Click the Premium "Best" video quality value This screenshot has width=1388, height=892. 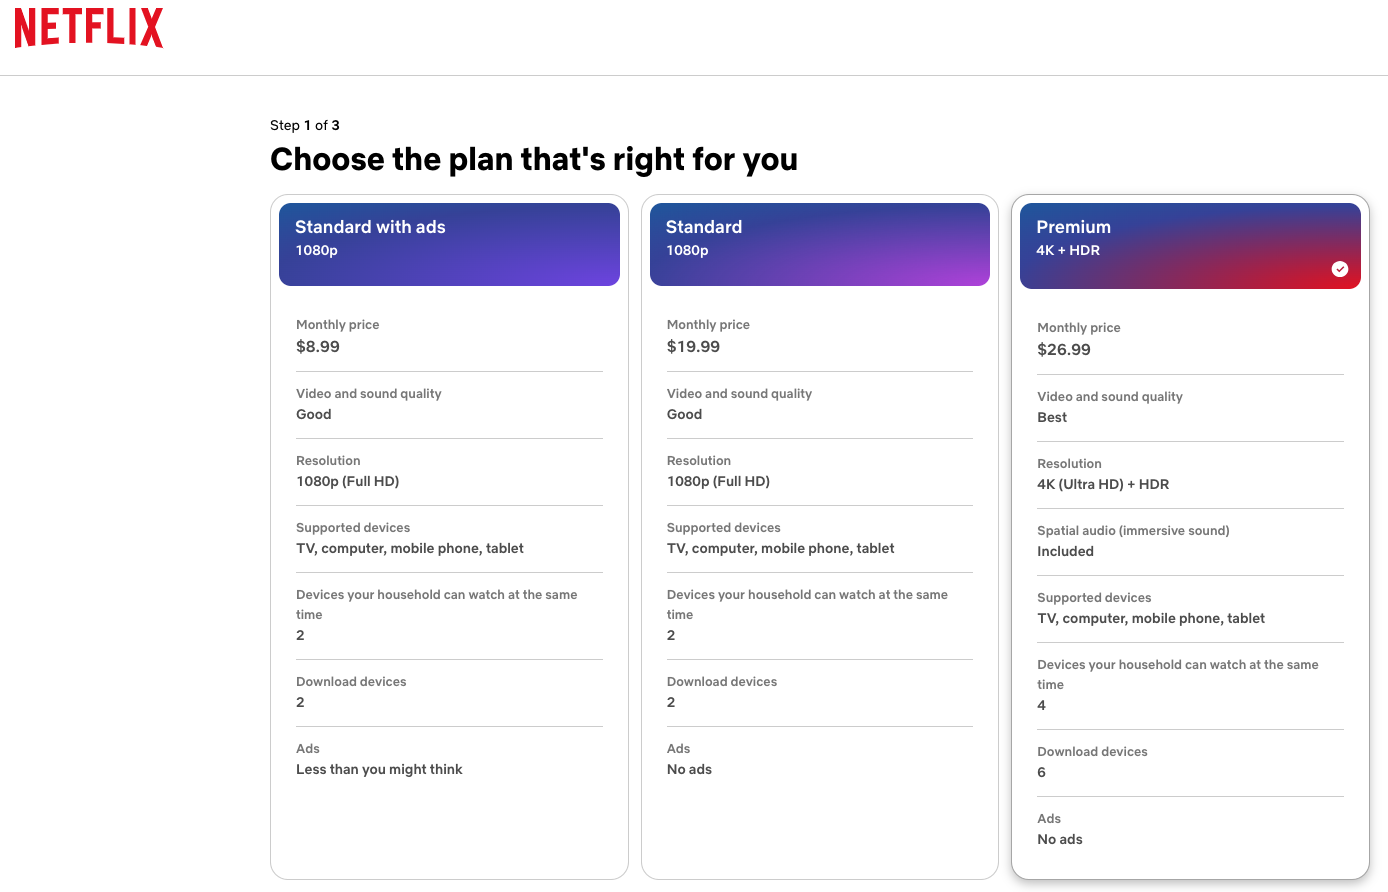tap(1052, 418)
